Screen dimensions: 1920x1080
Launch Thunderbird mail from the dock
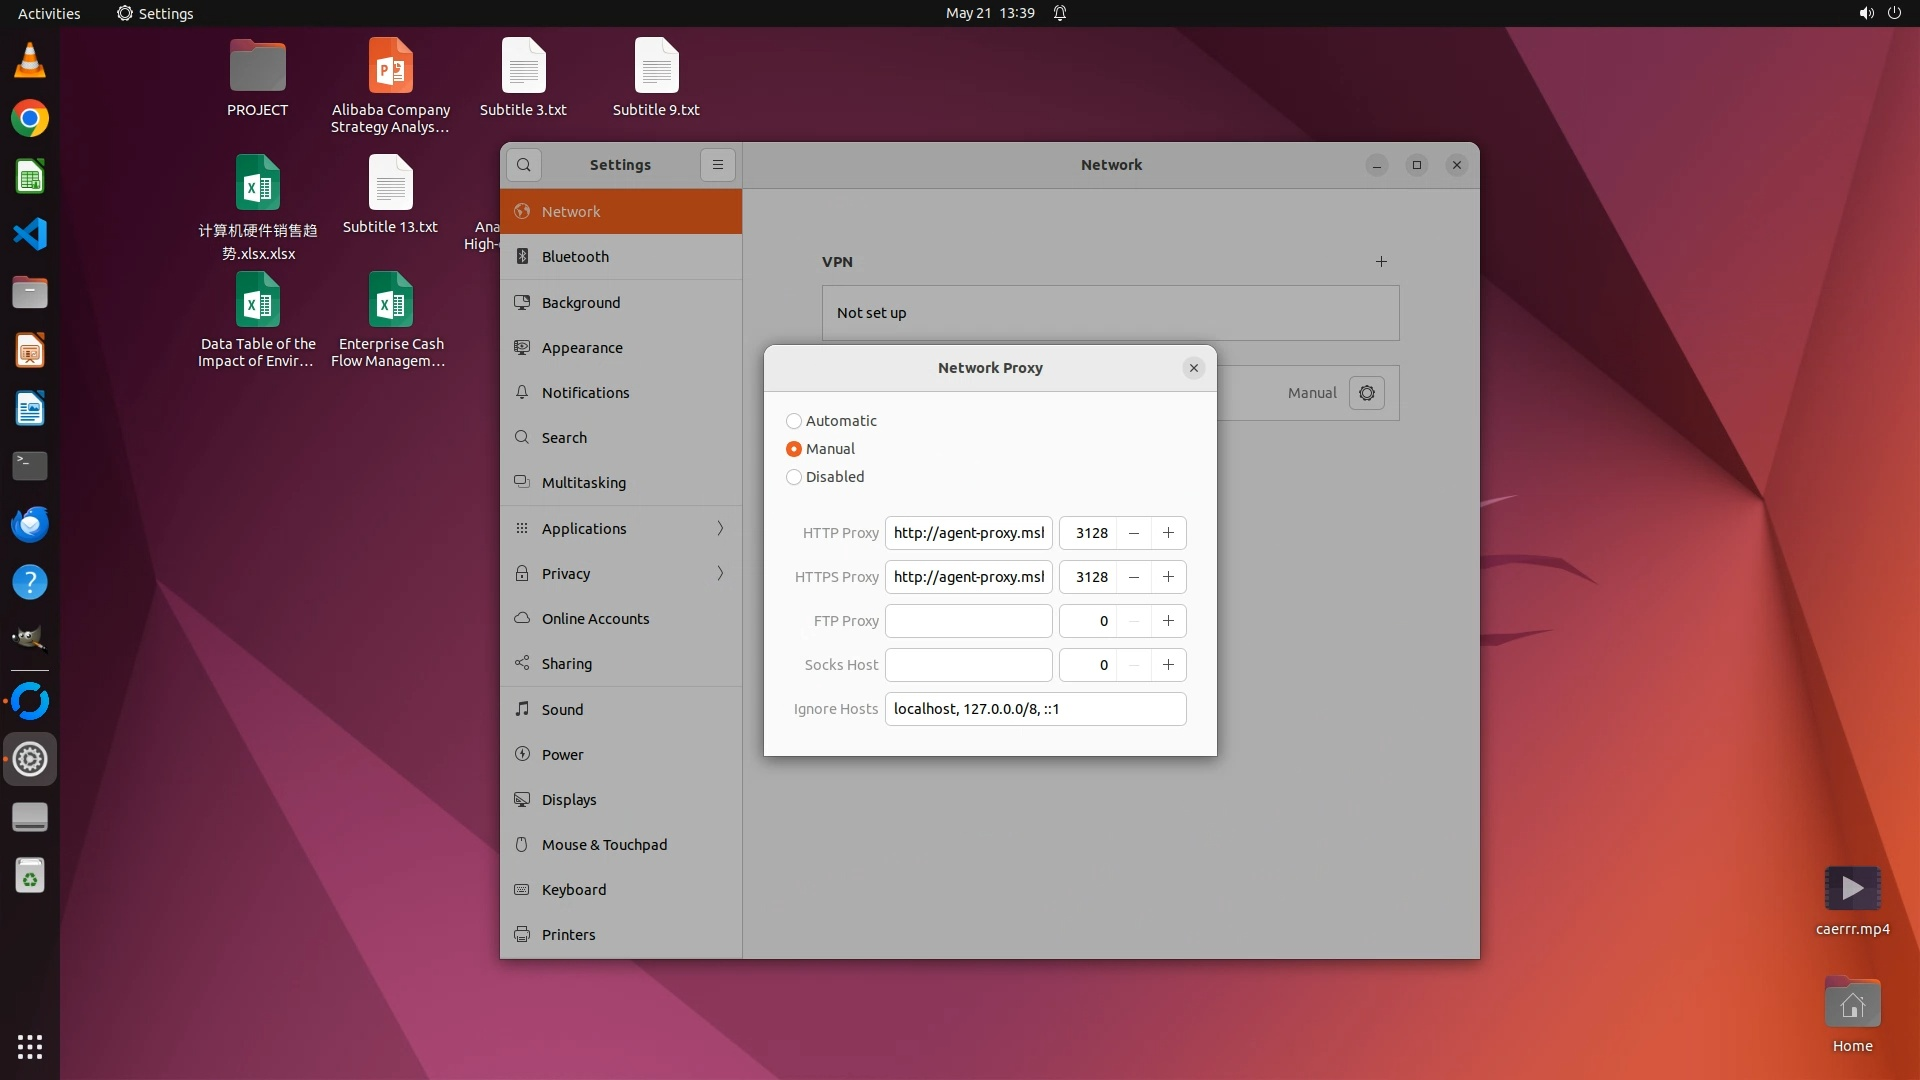coord(30,524)
